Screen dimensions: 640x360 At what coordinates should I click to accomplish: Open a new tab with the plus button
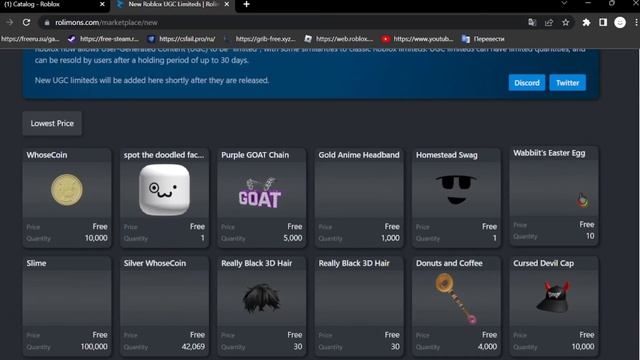tap(246, 4)
